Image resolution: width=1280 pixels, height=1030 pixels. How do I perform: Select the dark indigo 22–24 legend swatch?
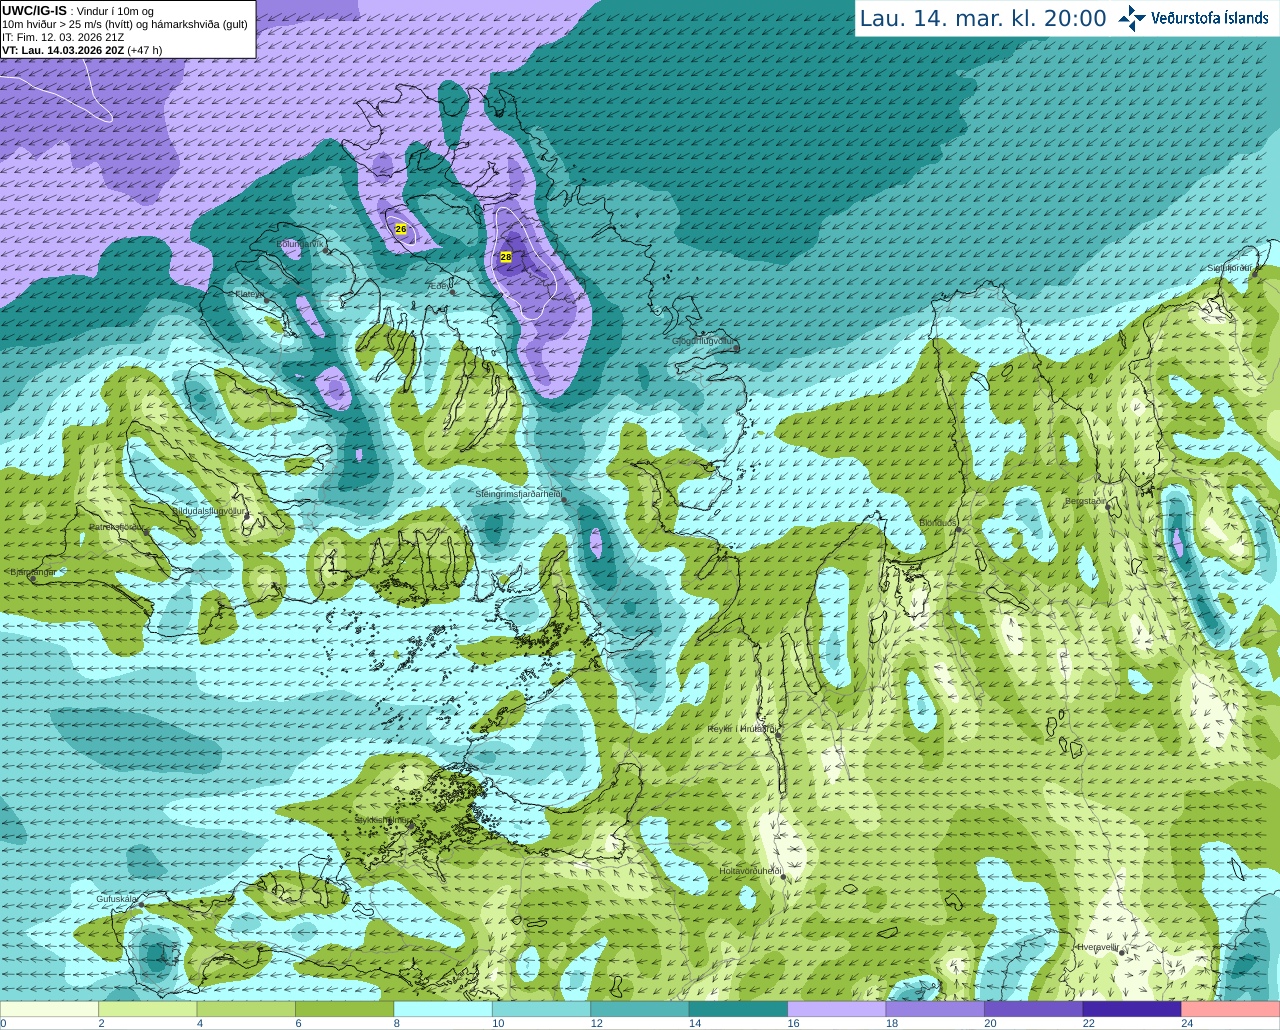[1132, 1009]
